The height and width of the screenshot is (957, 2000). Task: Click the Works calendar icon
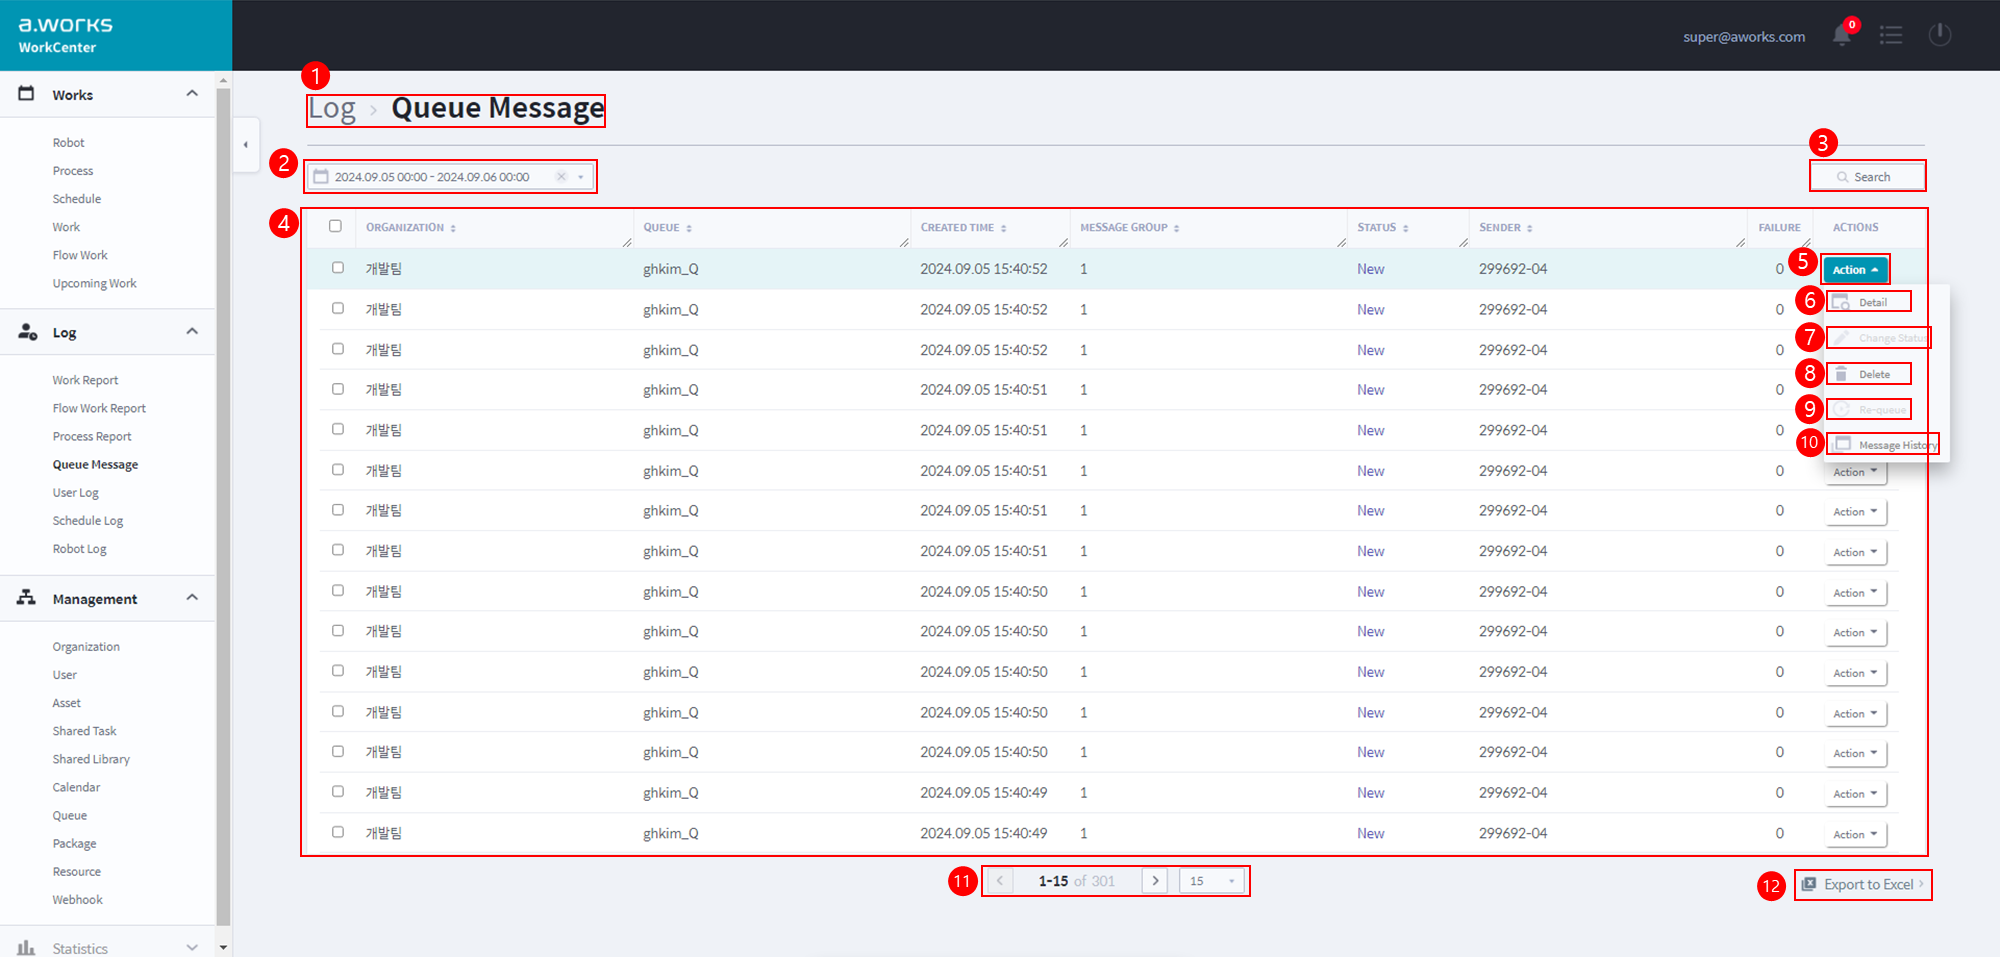click(27, 94)
